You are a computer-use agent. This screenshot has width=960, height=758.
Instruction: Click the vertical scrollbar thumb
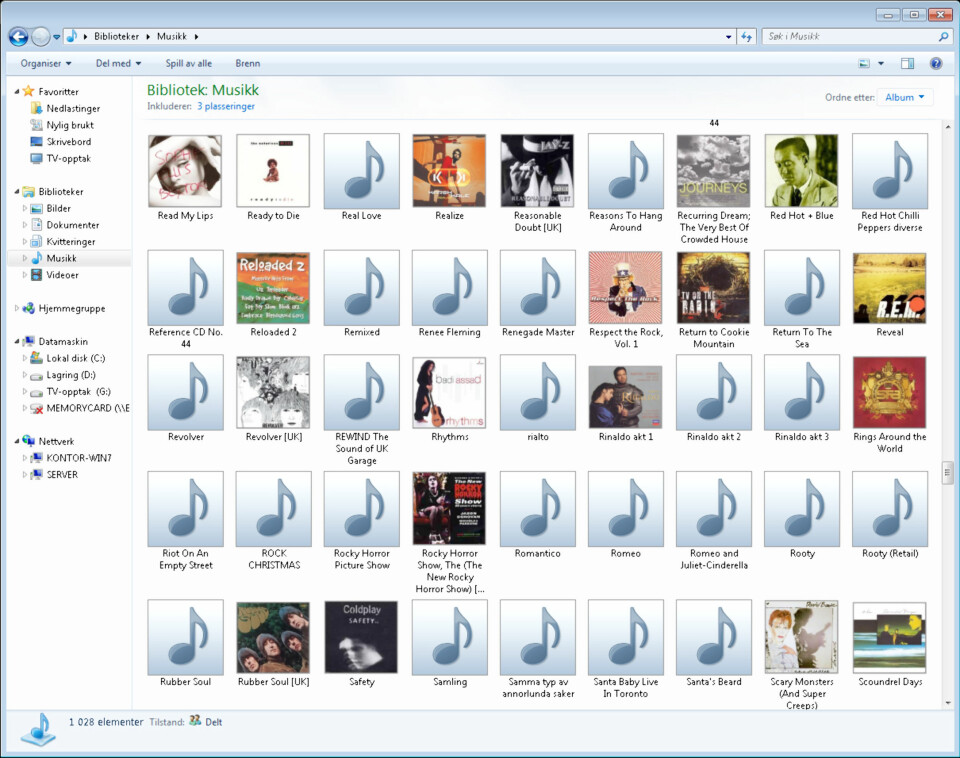(947, 471)
